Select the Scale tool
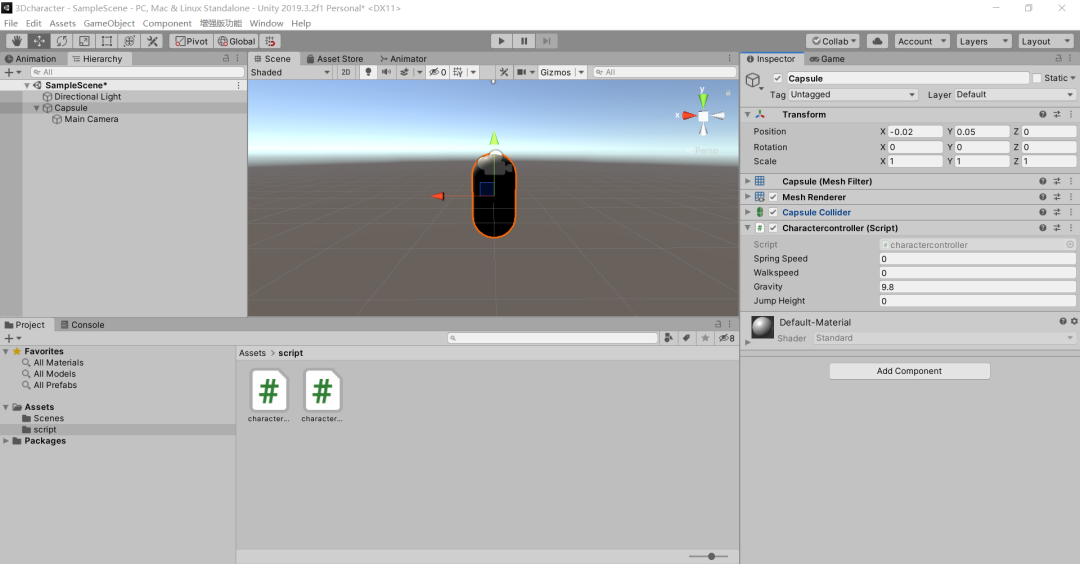1080x564 pixels. [84, 41]
